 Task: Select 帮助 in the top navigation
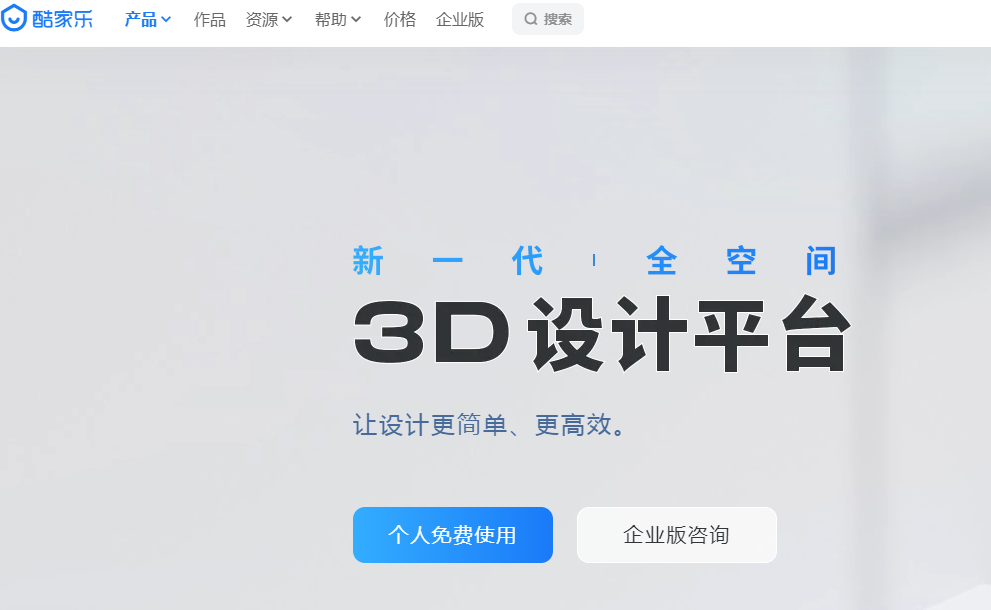(330, 20)
